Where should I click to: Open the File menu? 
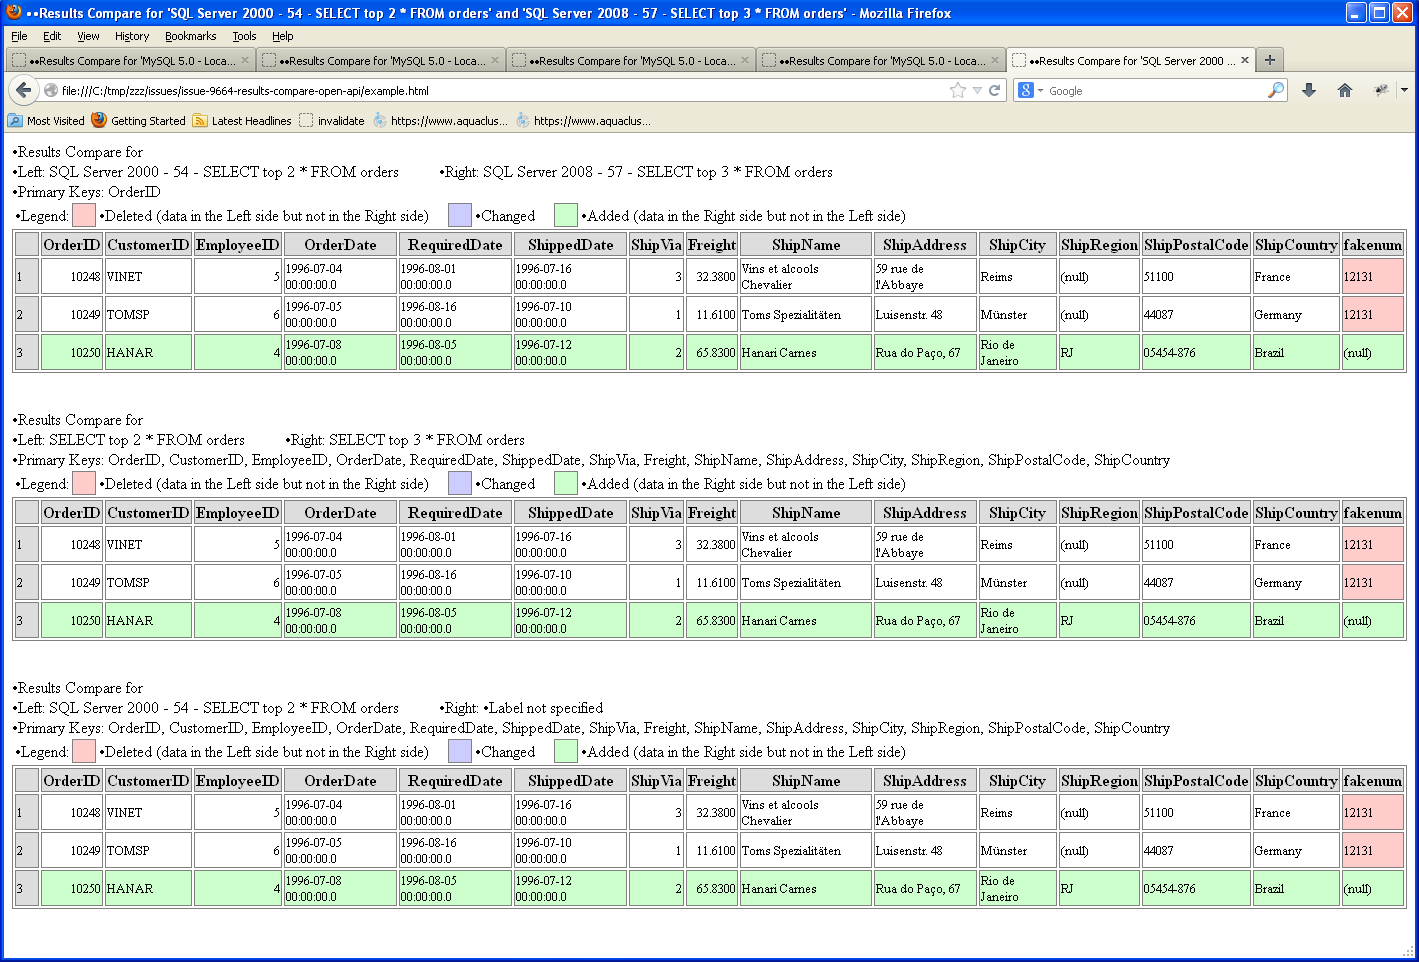coord(19,36)
